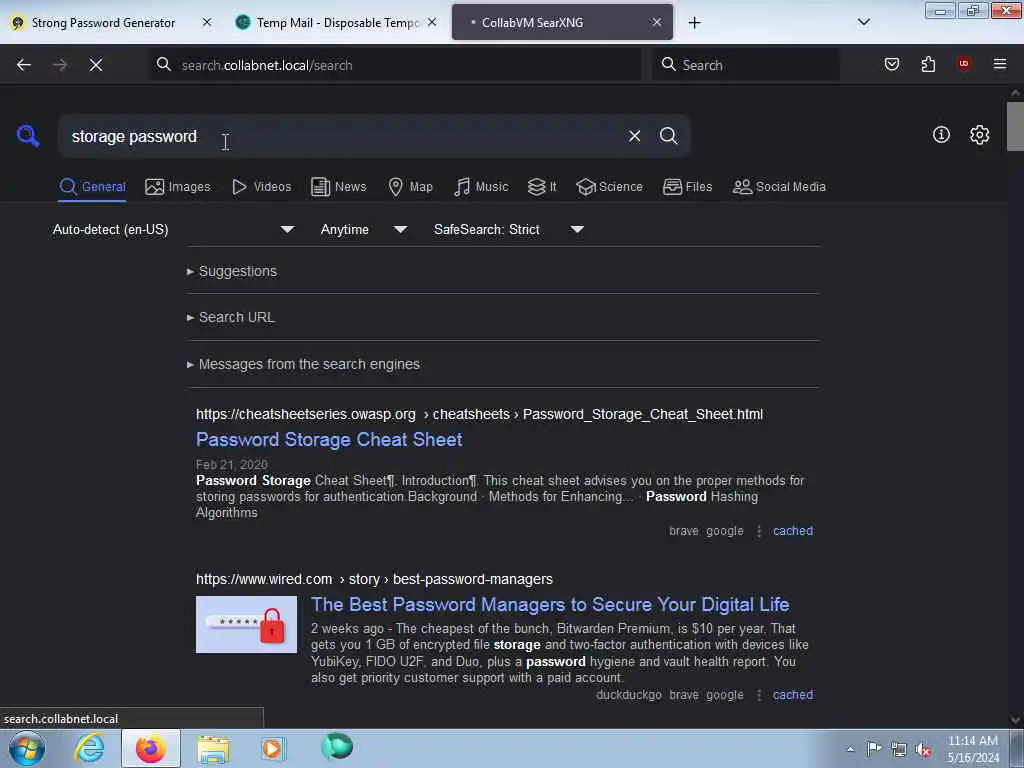Open options for Wired result engines menu
This screenshot has width=1024, height=768.
pos(759,696)
